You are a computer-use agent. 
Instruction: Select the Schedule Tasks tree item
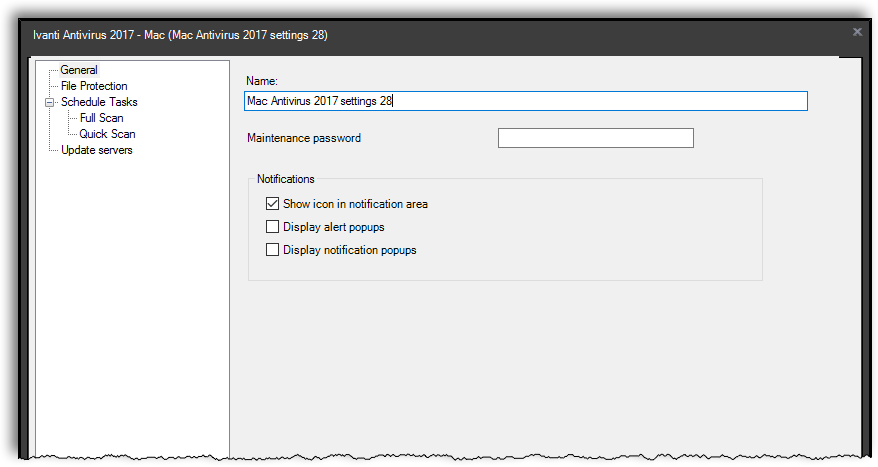[x=99, y=102]
